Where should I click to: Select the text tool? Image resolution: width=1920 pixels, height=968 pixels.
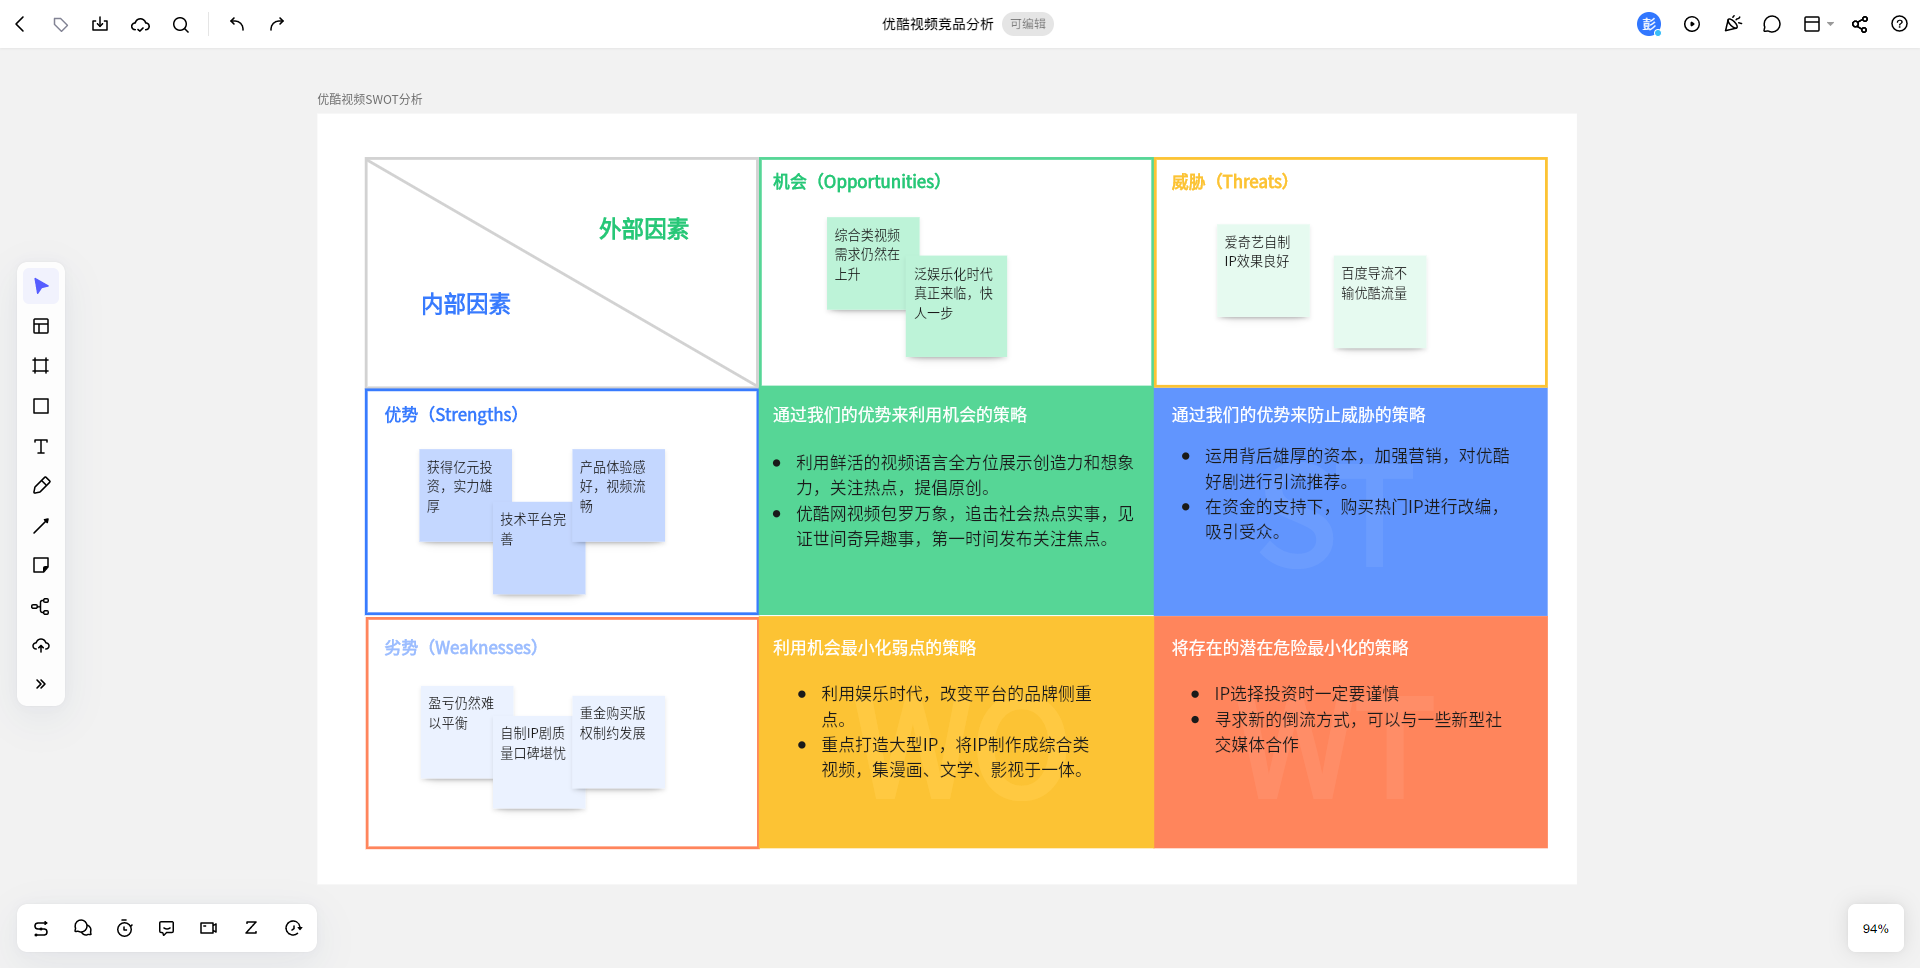(41, 446)
